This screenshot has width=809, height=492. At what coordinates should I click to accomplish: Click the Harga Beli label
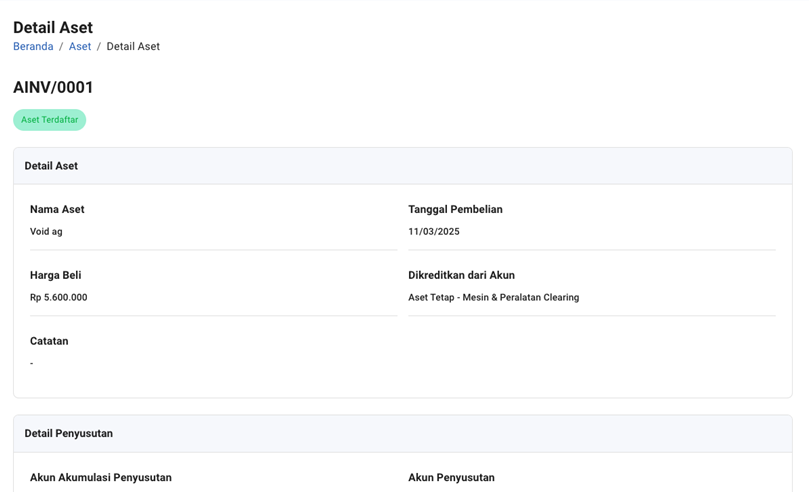[x=56, y=276]
